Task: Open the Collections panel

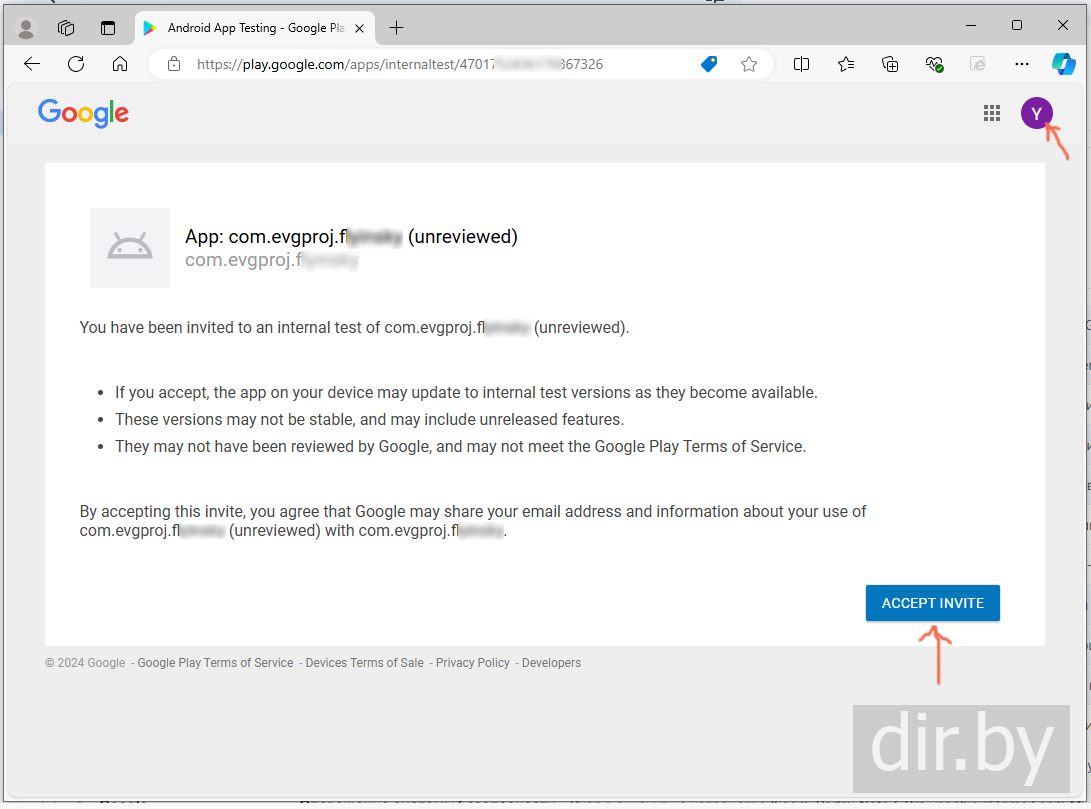Action: pos(890,65)
